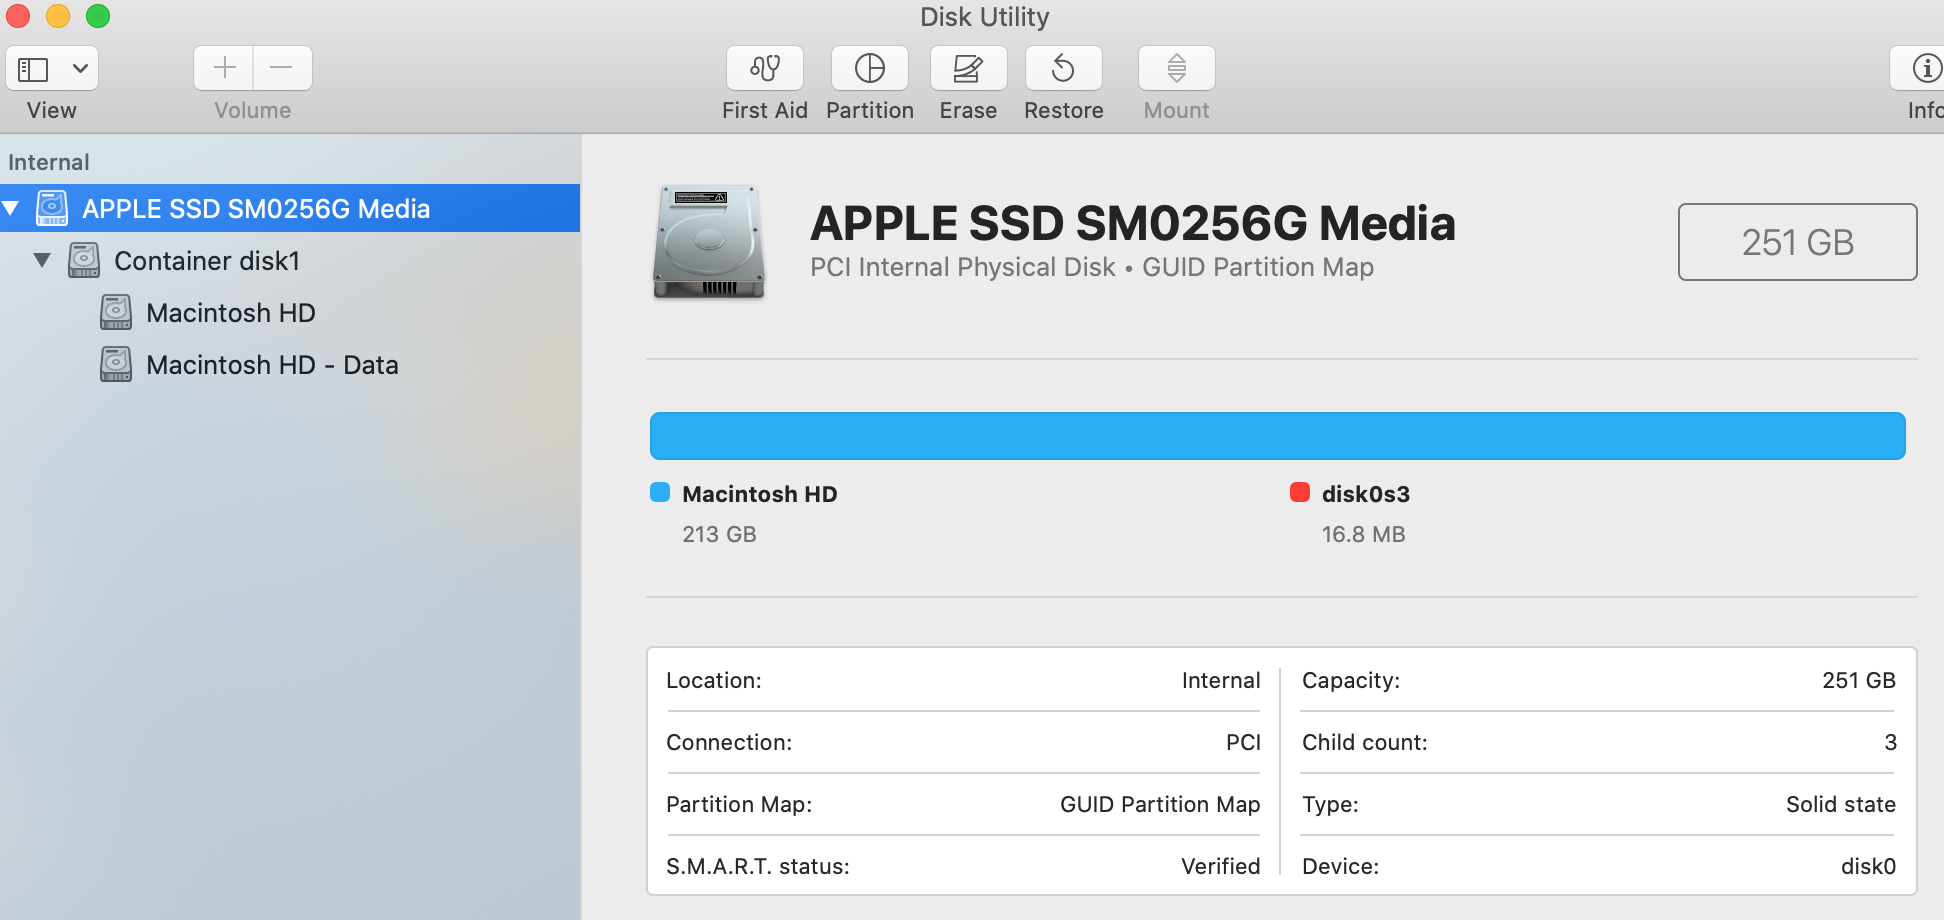Click the 213 GB size text
Viewport: 1944px width, 920px height.
pos(719,534)
